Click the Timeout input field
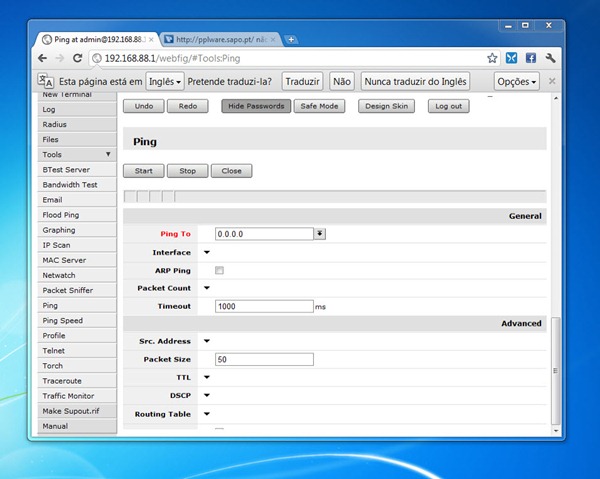This screenshot has width=600, height=479. point(264,306)
